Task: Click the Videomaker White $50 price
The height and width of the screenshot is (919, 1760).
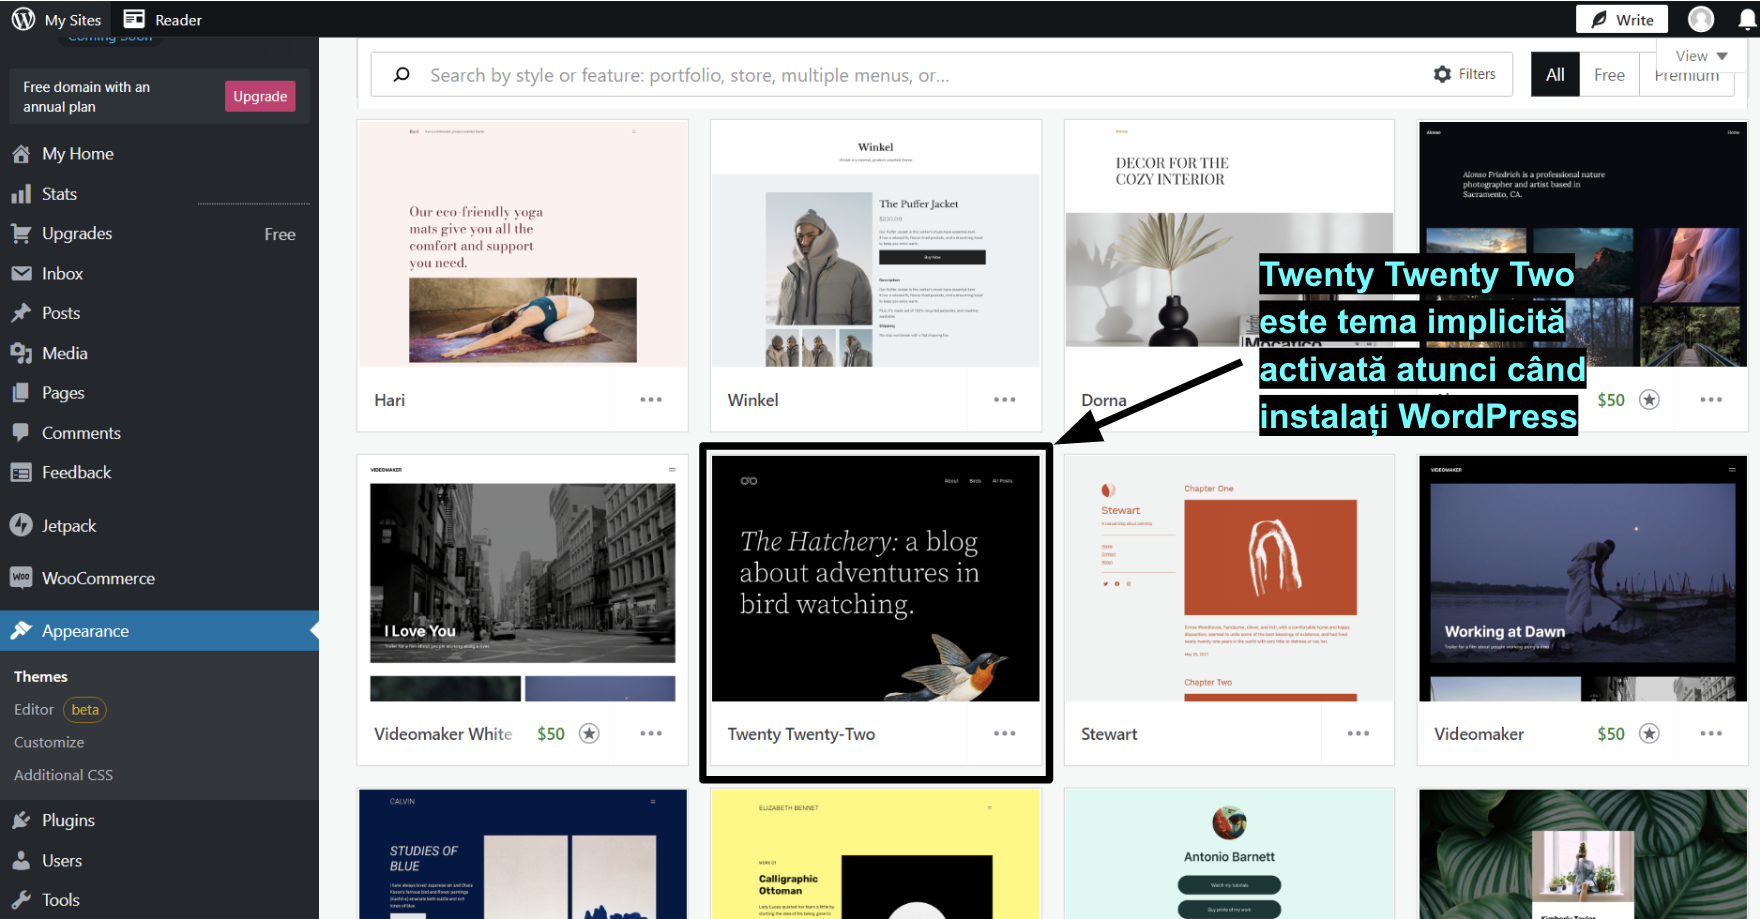Action: (551, 734)
